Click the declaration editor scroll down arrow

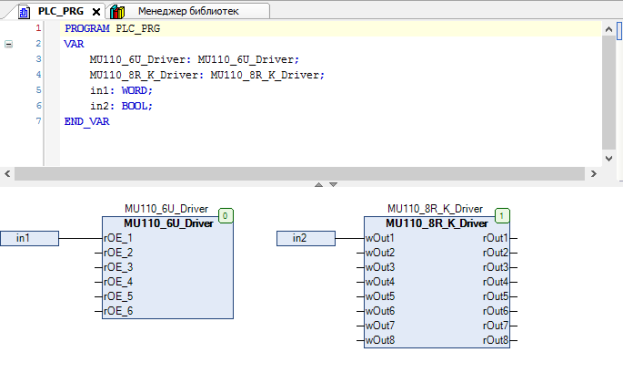[608, 158]
